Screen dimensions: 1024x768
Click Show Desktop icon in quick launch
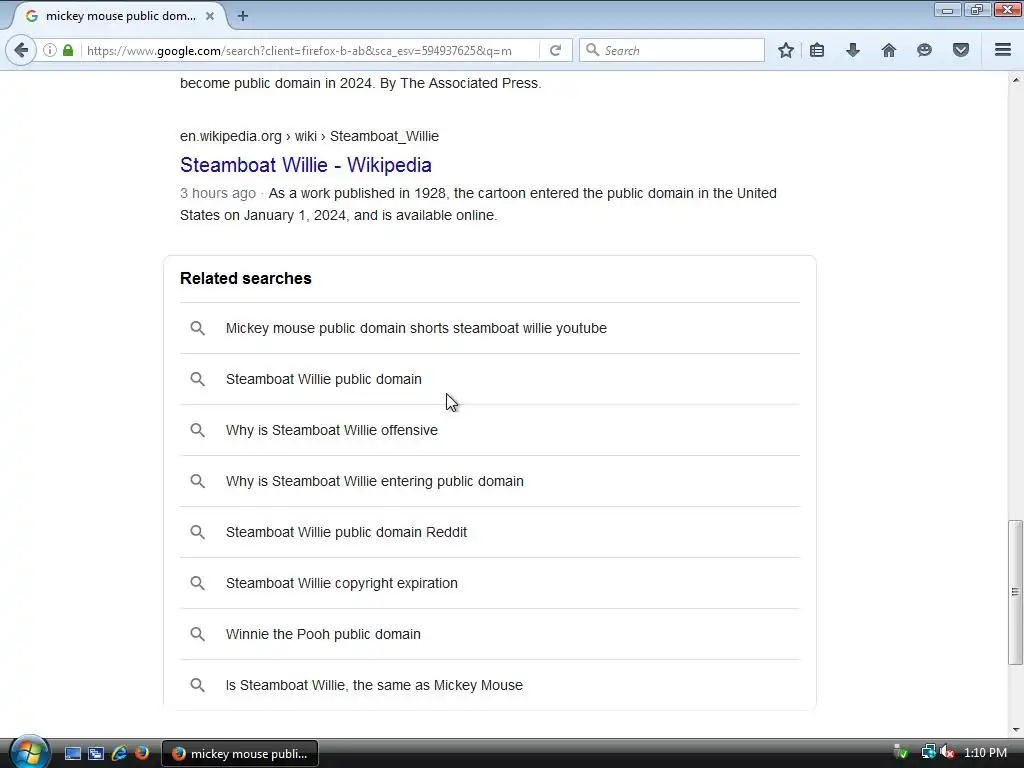tap(72, 754)
